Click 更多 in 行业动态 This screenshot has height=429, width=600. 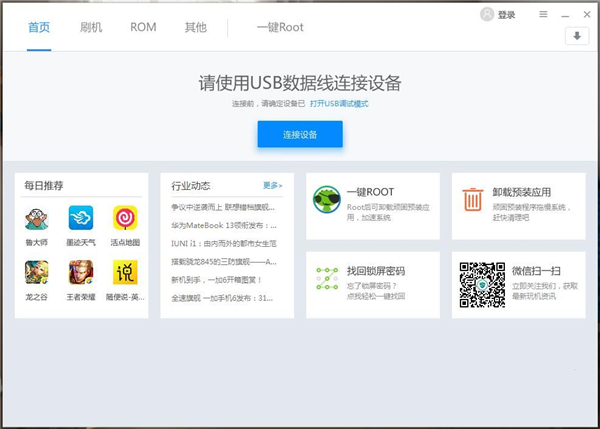point(272,186)
